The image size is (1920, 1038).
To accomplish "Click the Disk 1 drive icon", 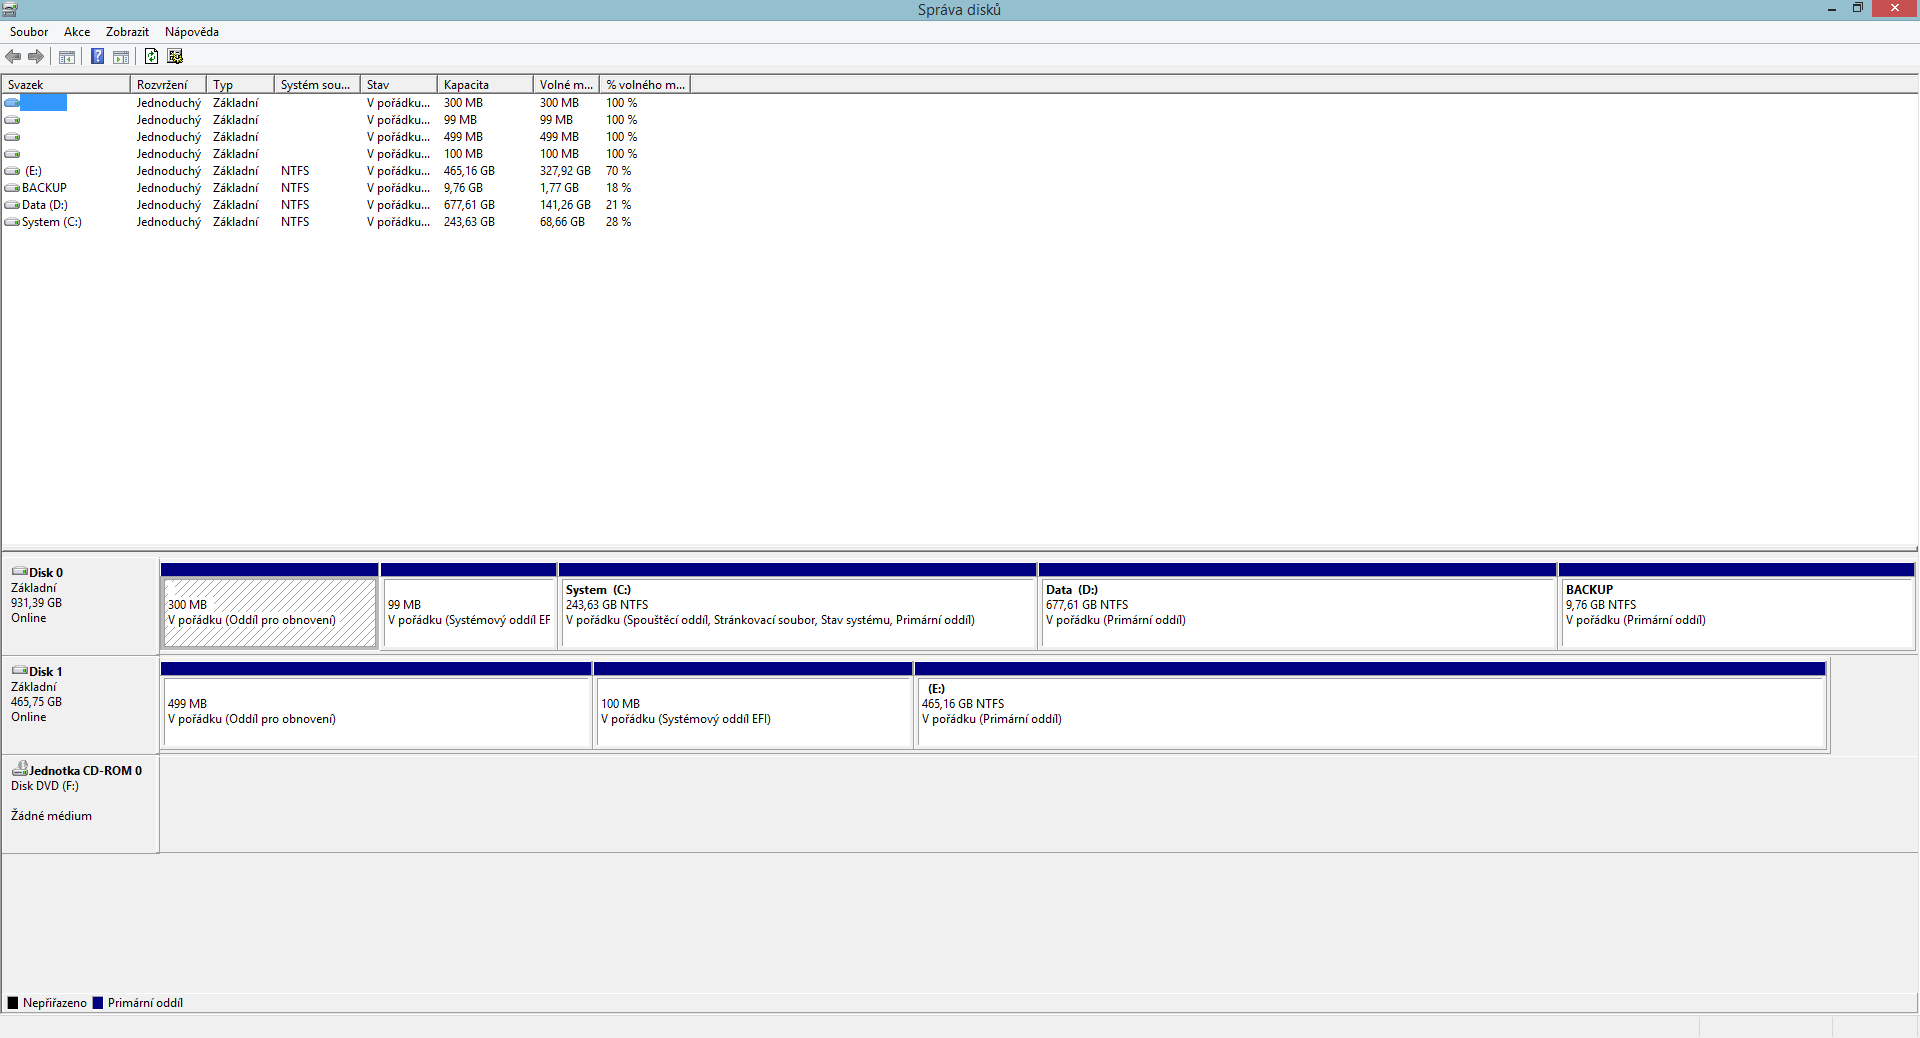I will [20, 671].
